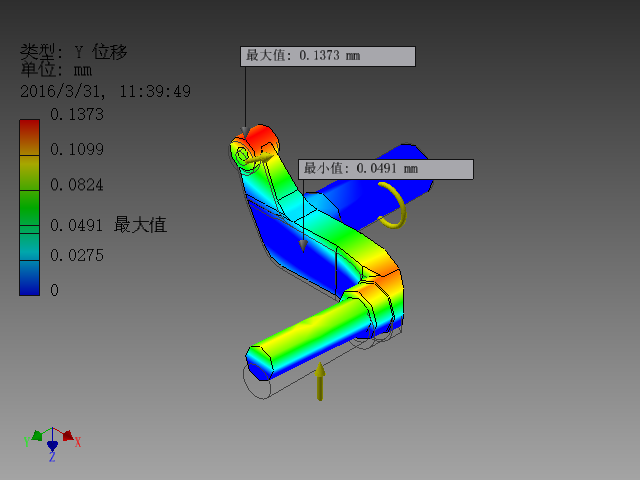This screenshot has height=480, width=640.
Task: Click the min value probe arrowhead
Action: (303, 245)
